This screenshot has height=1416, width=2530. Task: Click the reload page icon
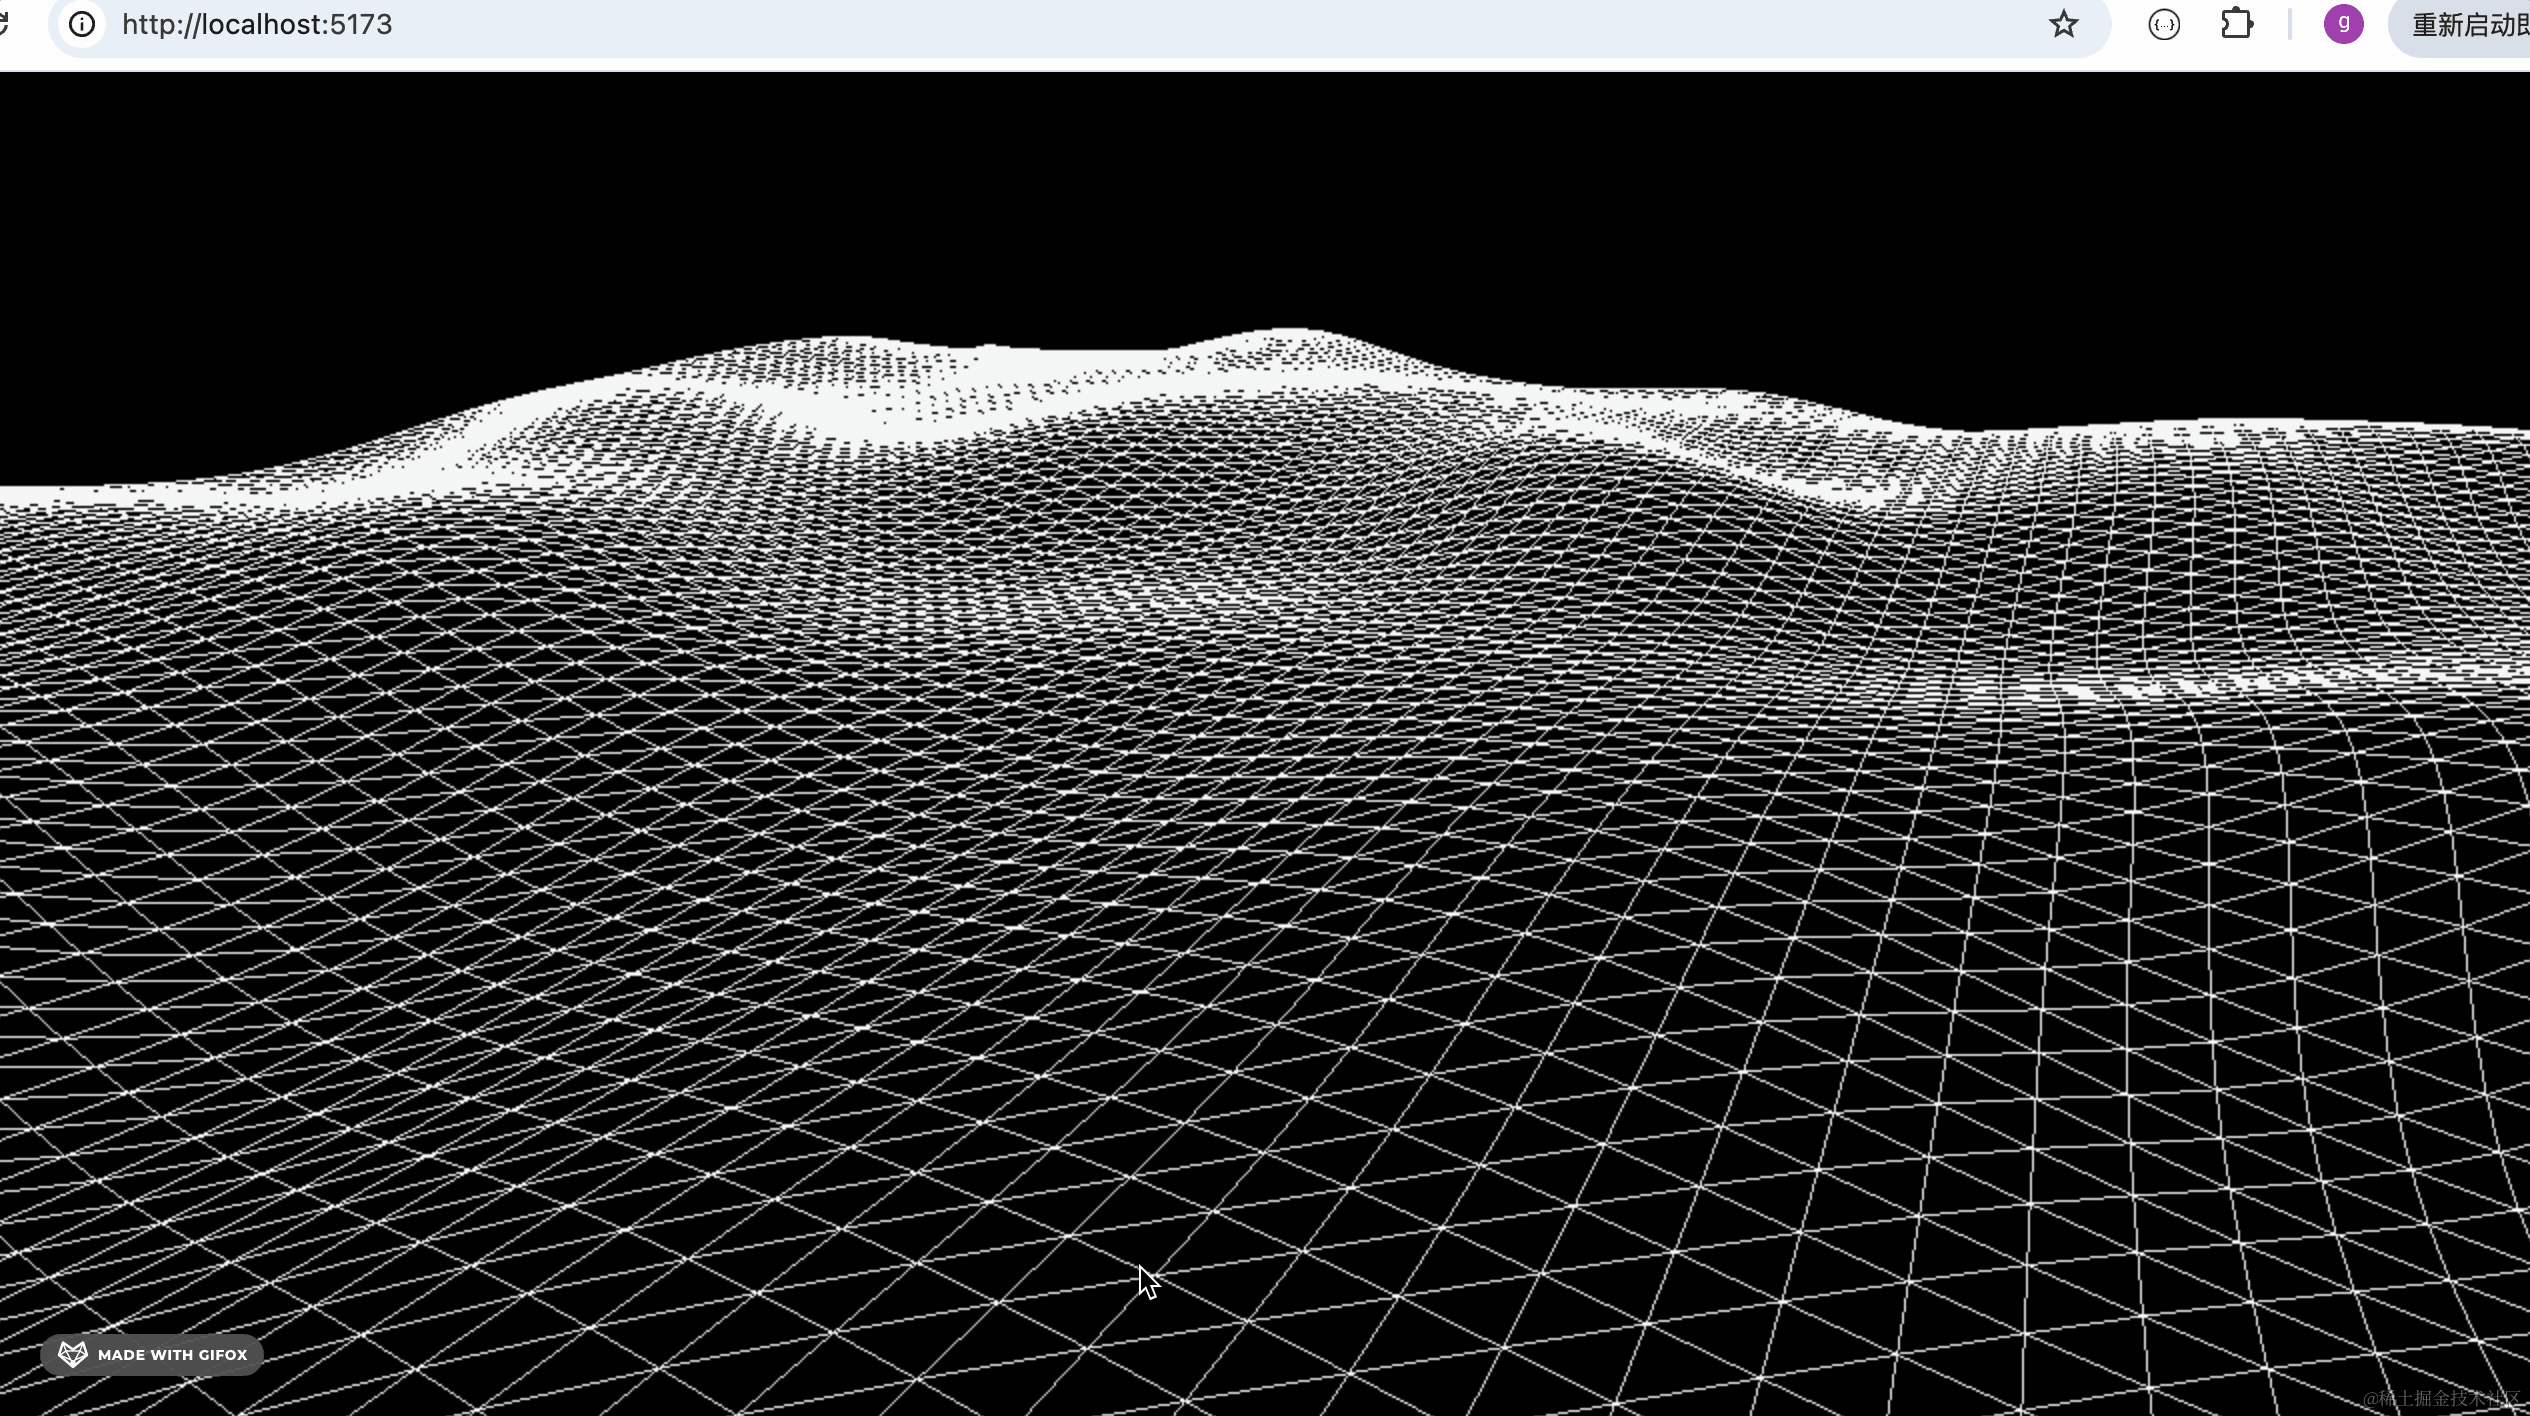[x=4, y=24]
